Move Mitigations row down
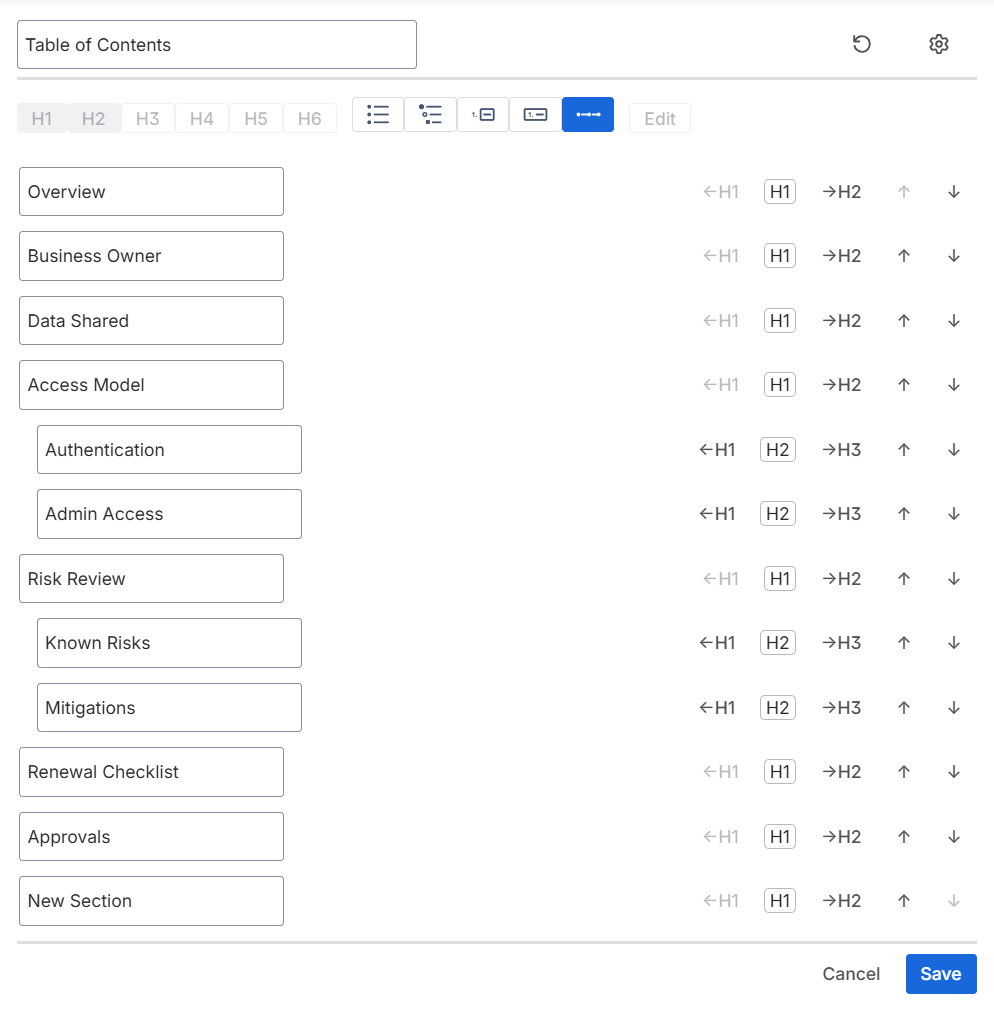Screen dimensions: 994x1011 point(954,707)
